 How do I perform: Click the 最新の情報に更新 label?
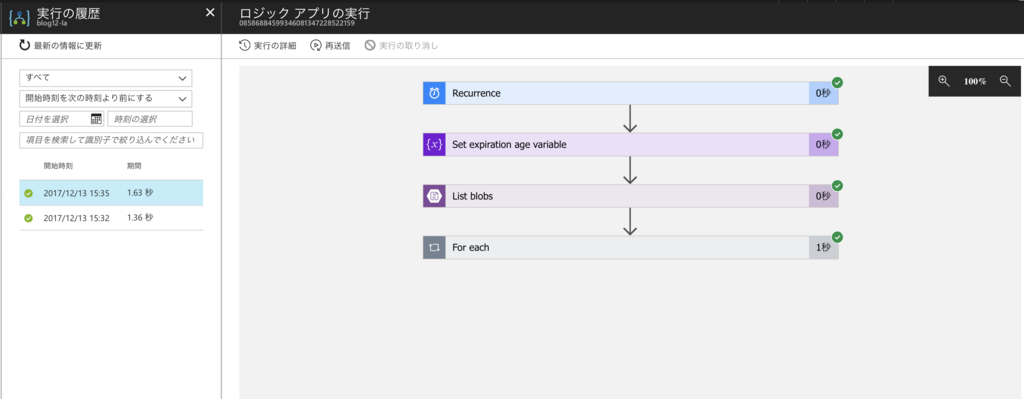[x=68, y=46]
